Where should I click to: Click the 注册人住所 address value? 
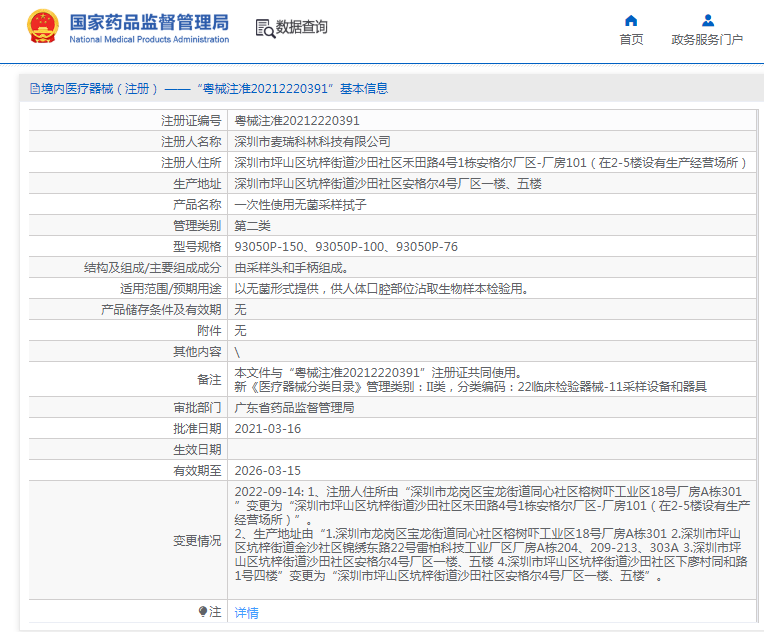[490, 163]
